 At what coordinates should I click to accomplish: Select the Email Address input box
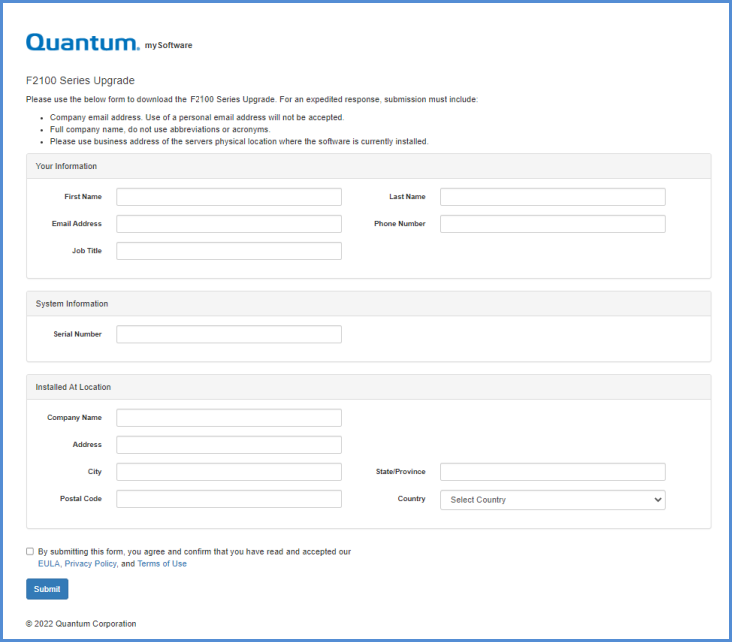pos(228,224)
